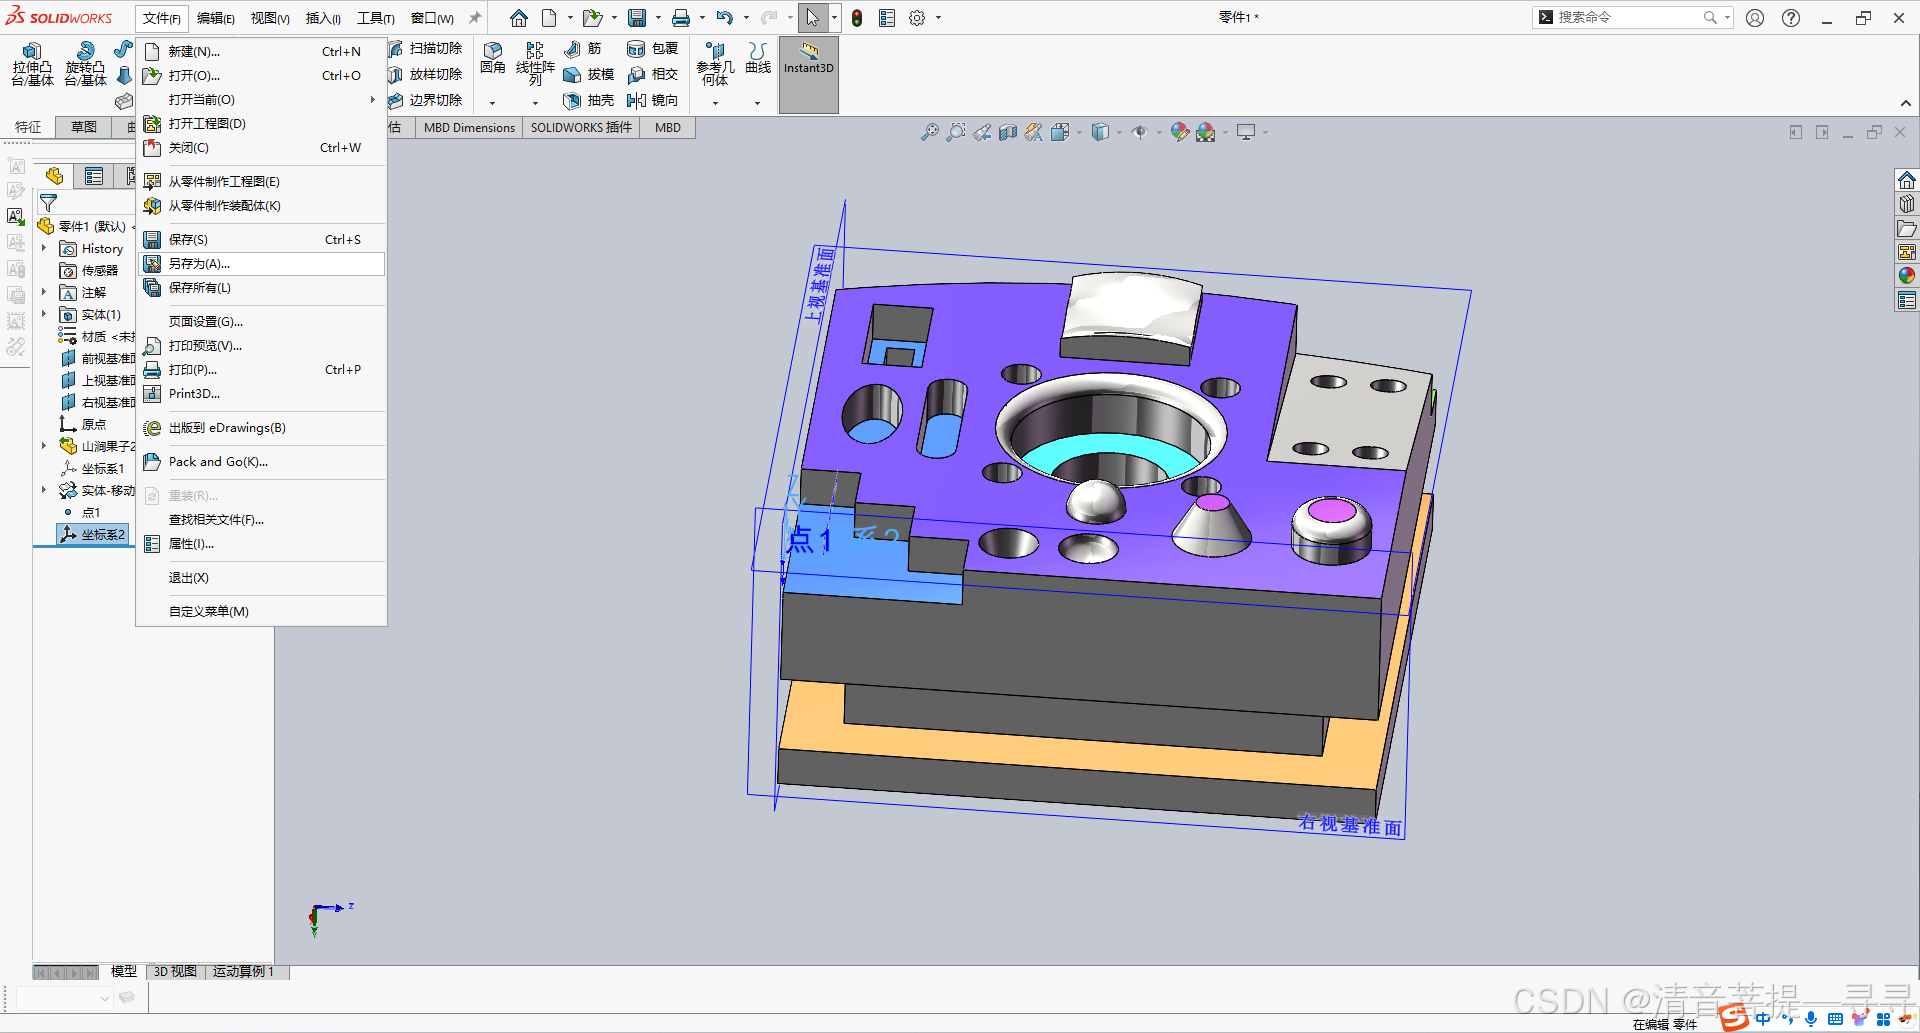Click the Intersect (相交) tool
This screenshot has height=1033, width=1920.
click(652, 74)
